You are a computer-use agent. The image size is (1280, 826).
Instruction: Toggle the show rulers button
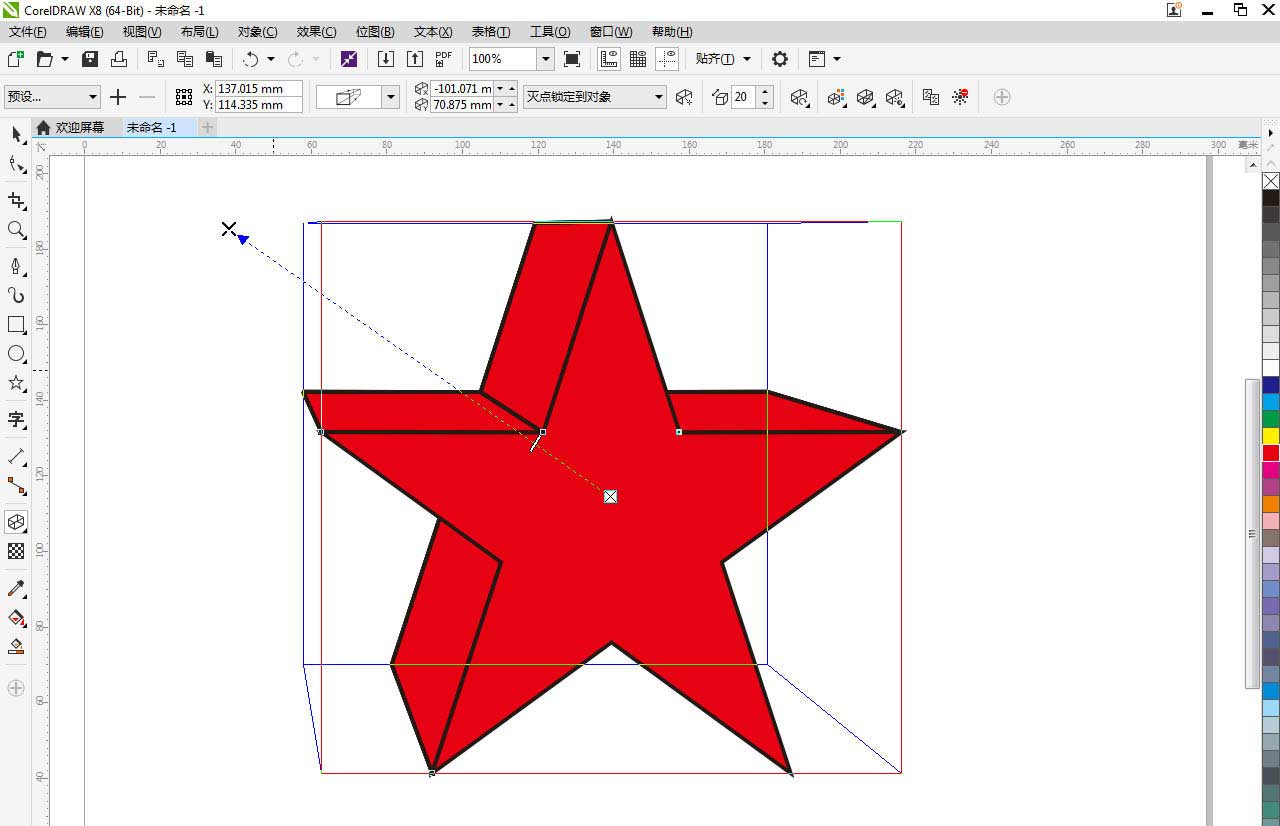(x=608, y=59)
